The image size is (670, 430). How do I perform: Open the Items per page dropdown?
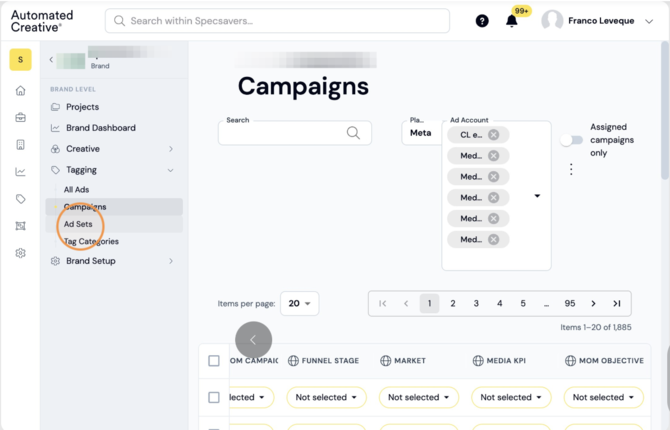click(x=300, y=303)
